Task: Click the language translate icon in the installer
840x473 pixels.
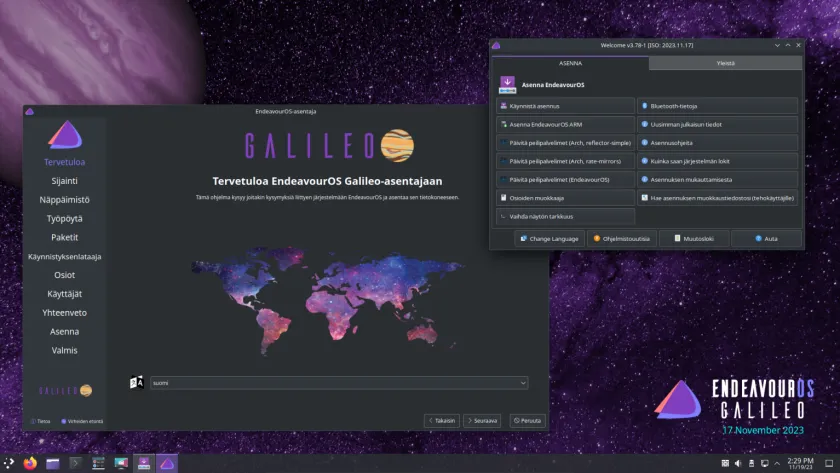Action: (137, 382)
